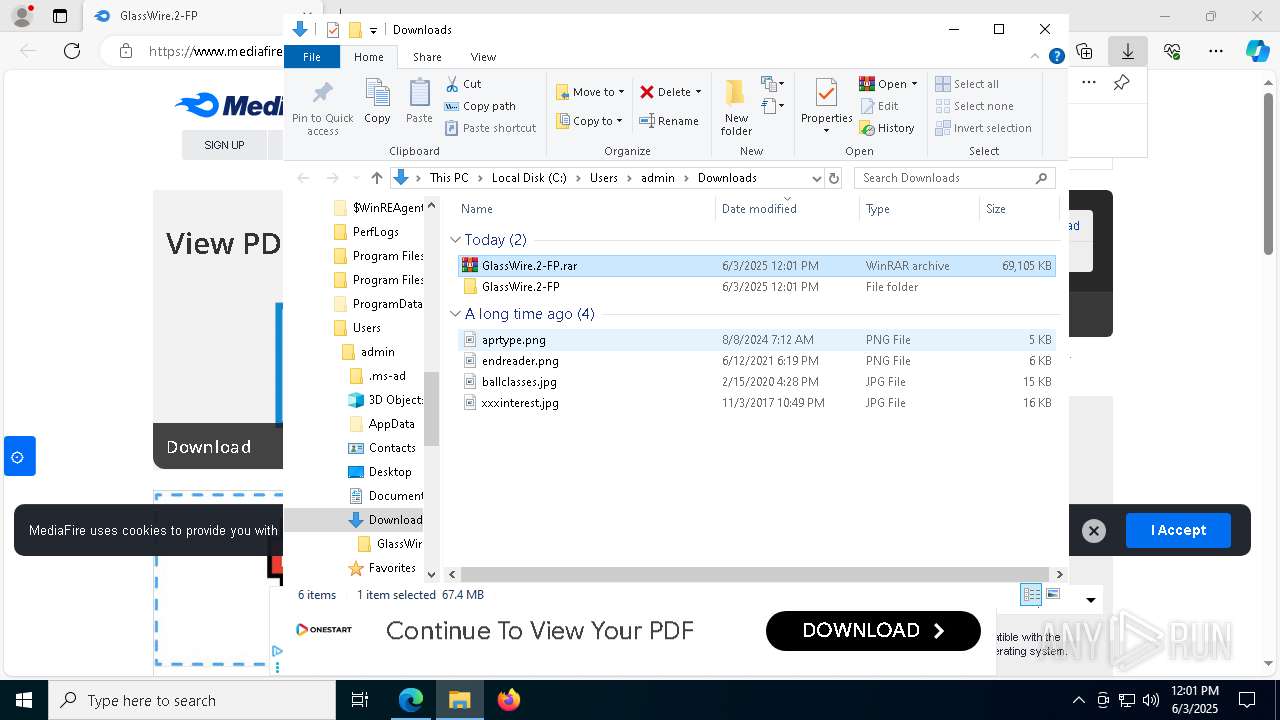Click the horizontal scrollbar in file list
1280x720 pixels.
point(755,574)
